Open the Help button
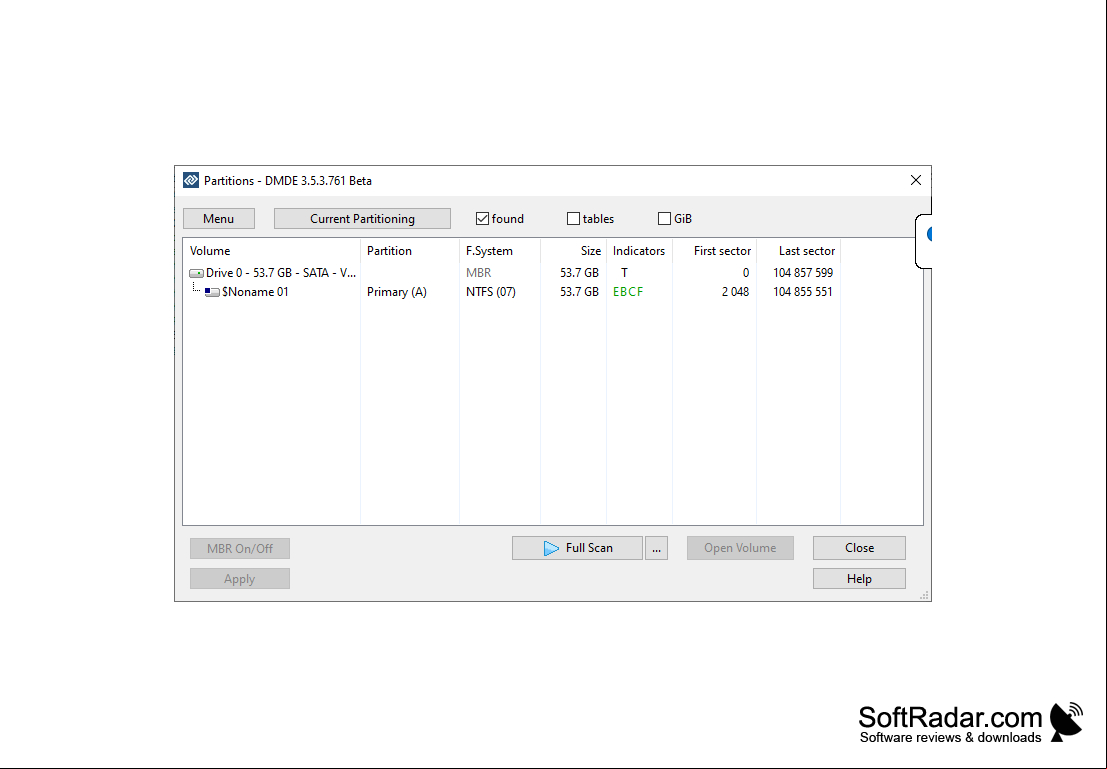 pos(859,579)
